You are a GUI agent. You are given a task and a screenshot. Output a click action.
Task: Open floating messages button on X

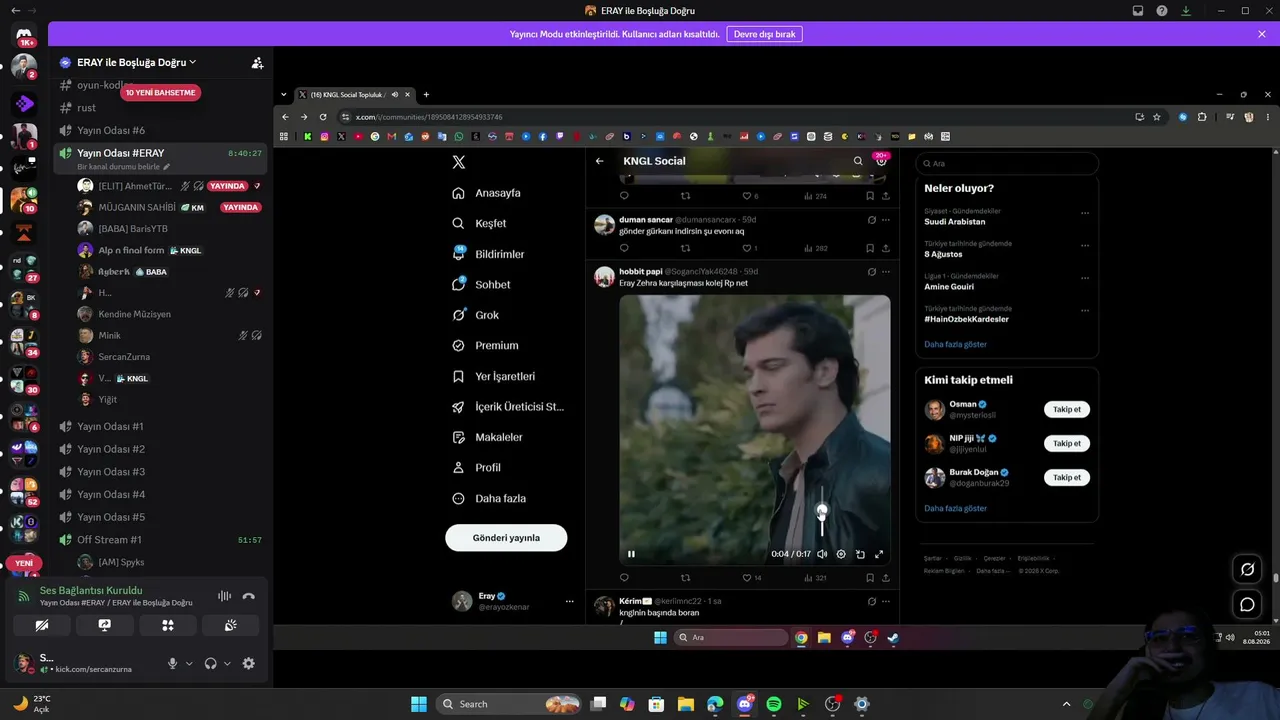1247,604
